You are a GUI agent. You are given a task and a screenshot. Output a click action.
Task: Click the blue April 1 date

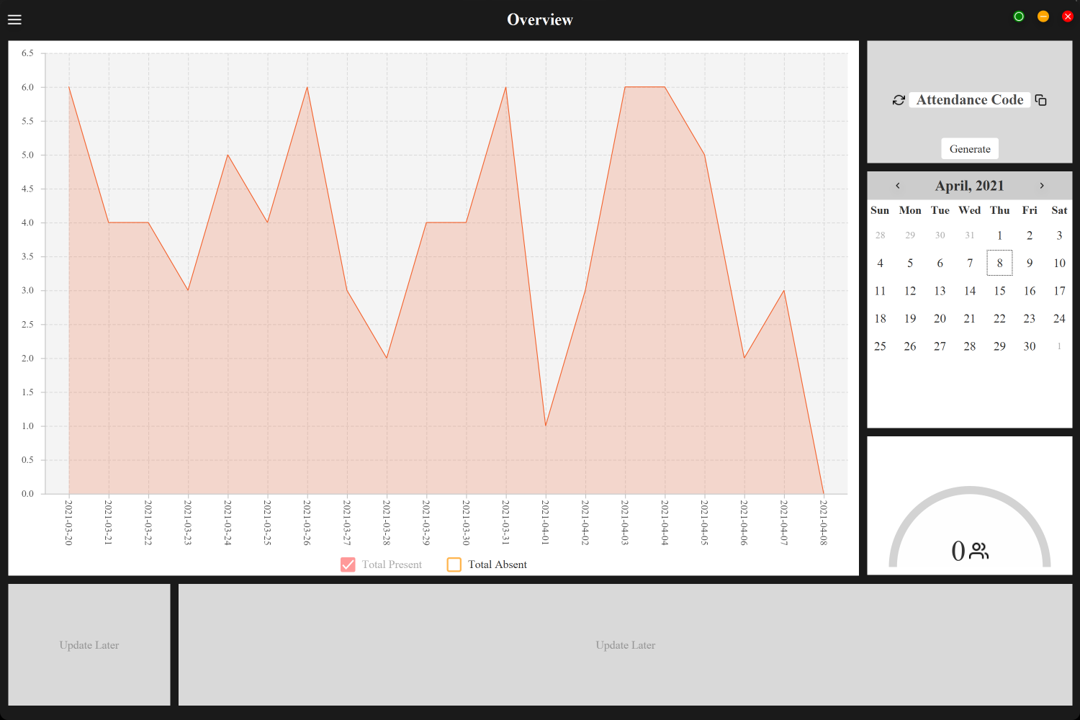pos(999,235)
